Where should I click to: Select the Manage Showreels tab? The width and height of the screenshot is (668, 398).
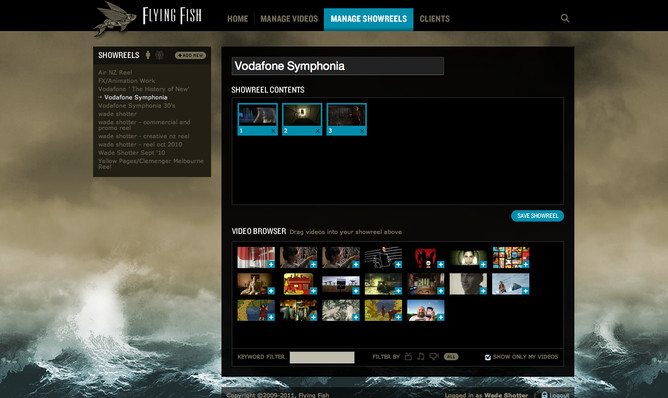click(369, 19)
